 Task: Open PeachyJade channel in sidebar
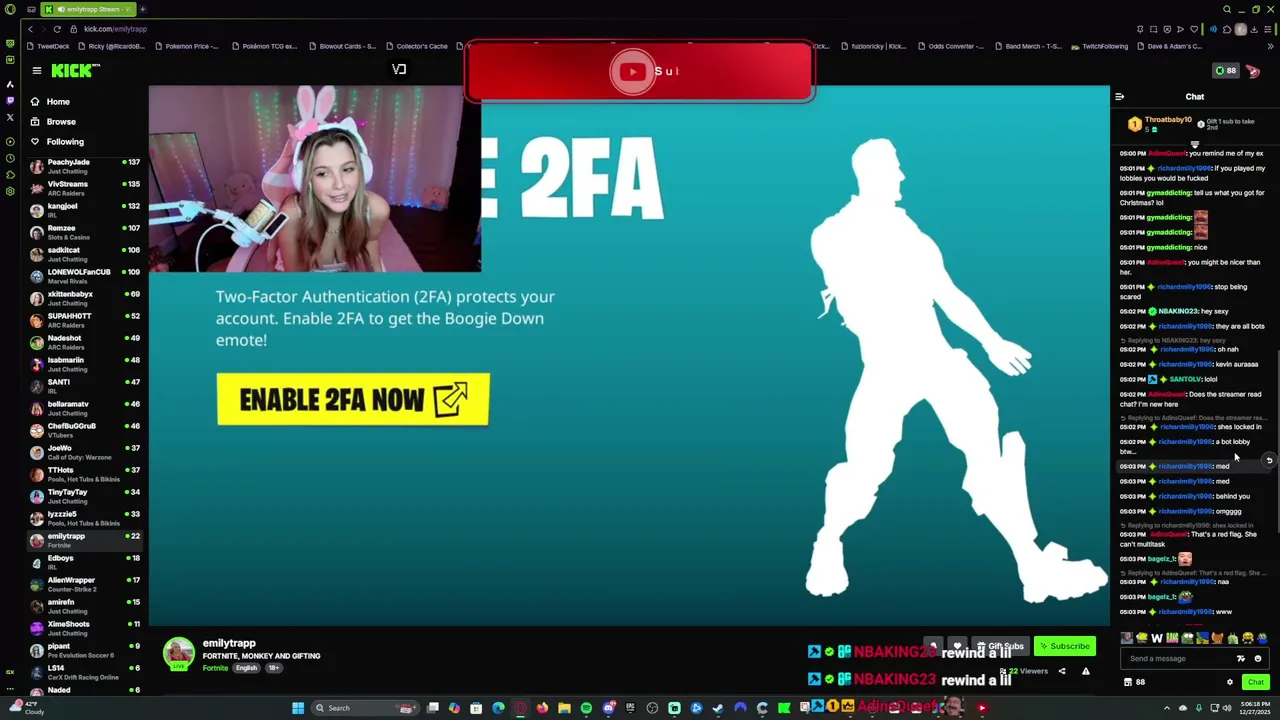(85, 166)
